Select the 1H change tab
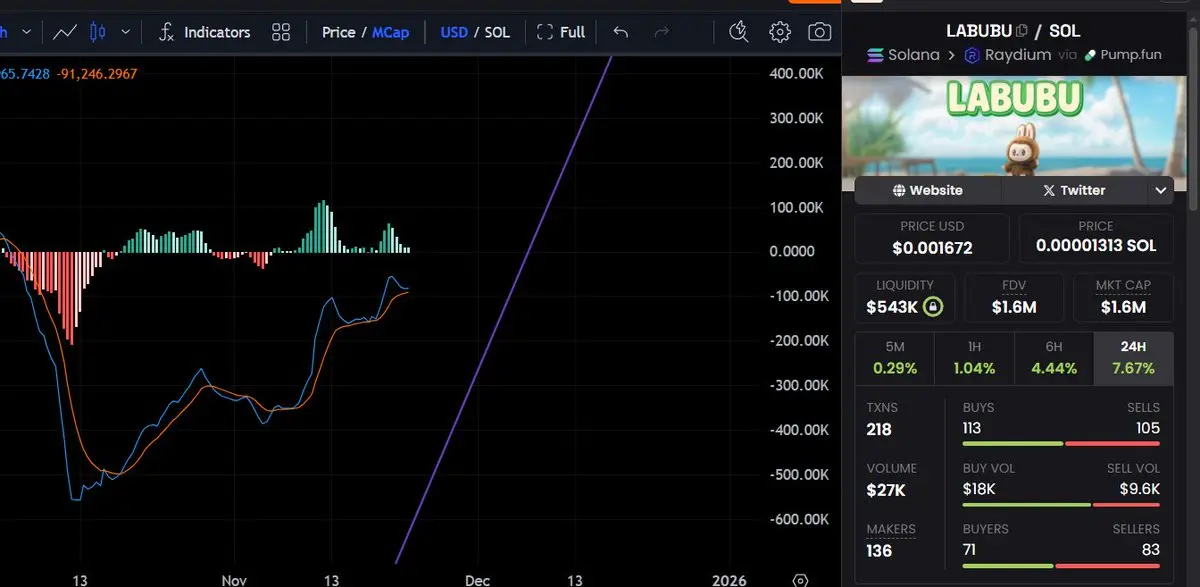This screenshot has width=1200, height=587. [974, 358]
